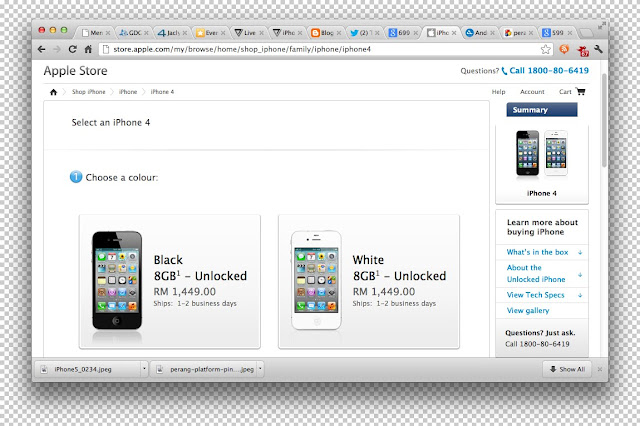The width and height of the screenshot is (640, 426).
Task: Switch to the Mem tab
Action: [x=96, y=33]
